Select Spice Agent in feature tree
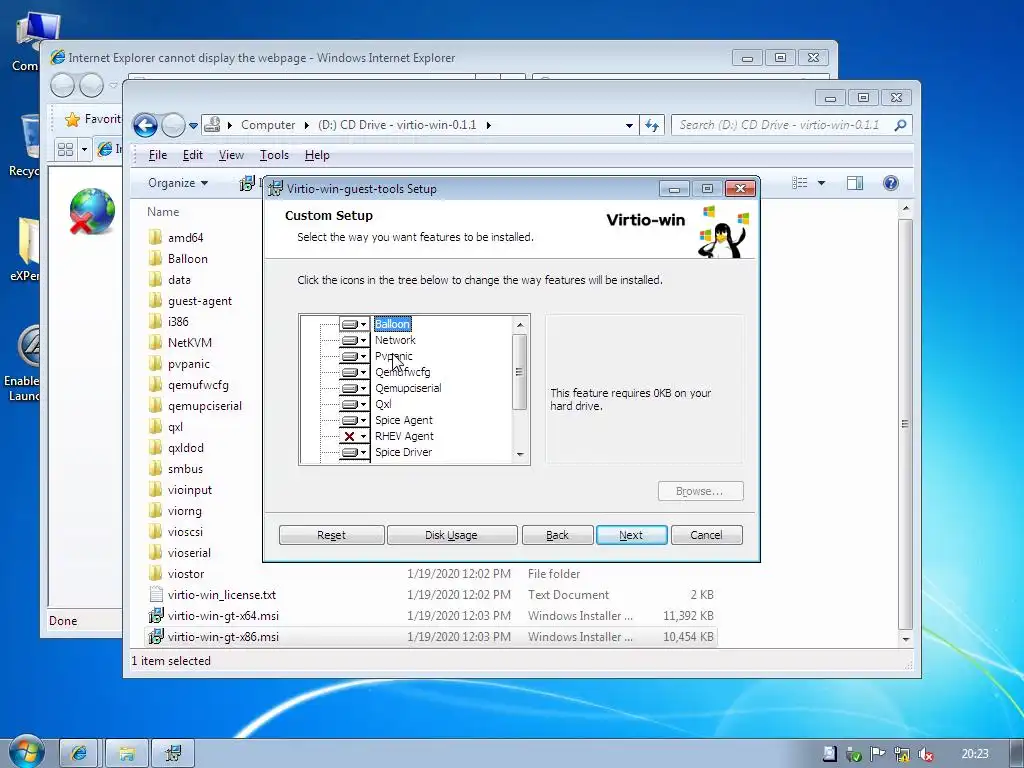 404,420
